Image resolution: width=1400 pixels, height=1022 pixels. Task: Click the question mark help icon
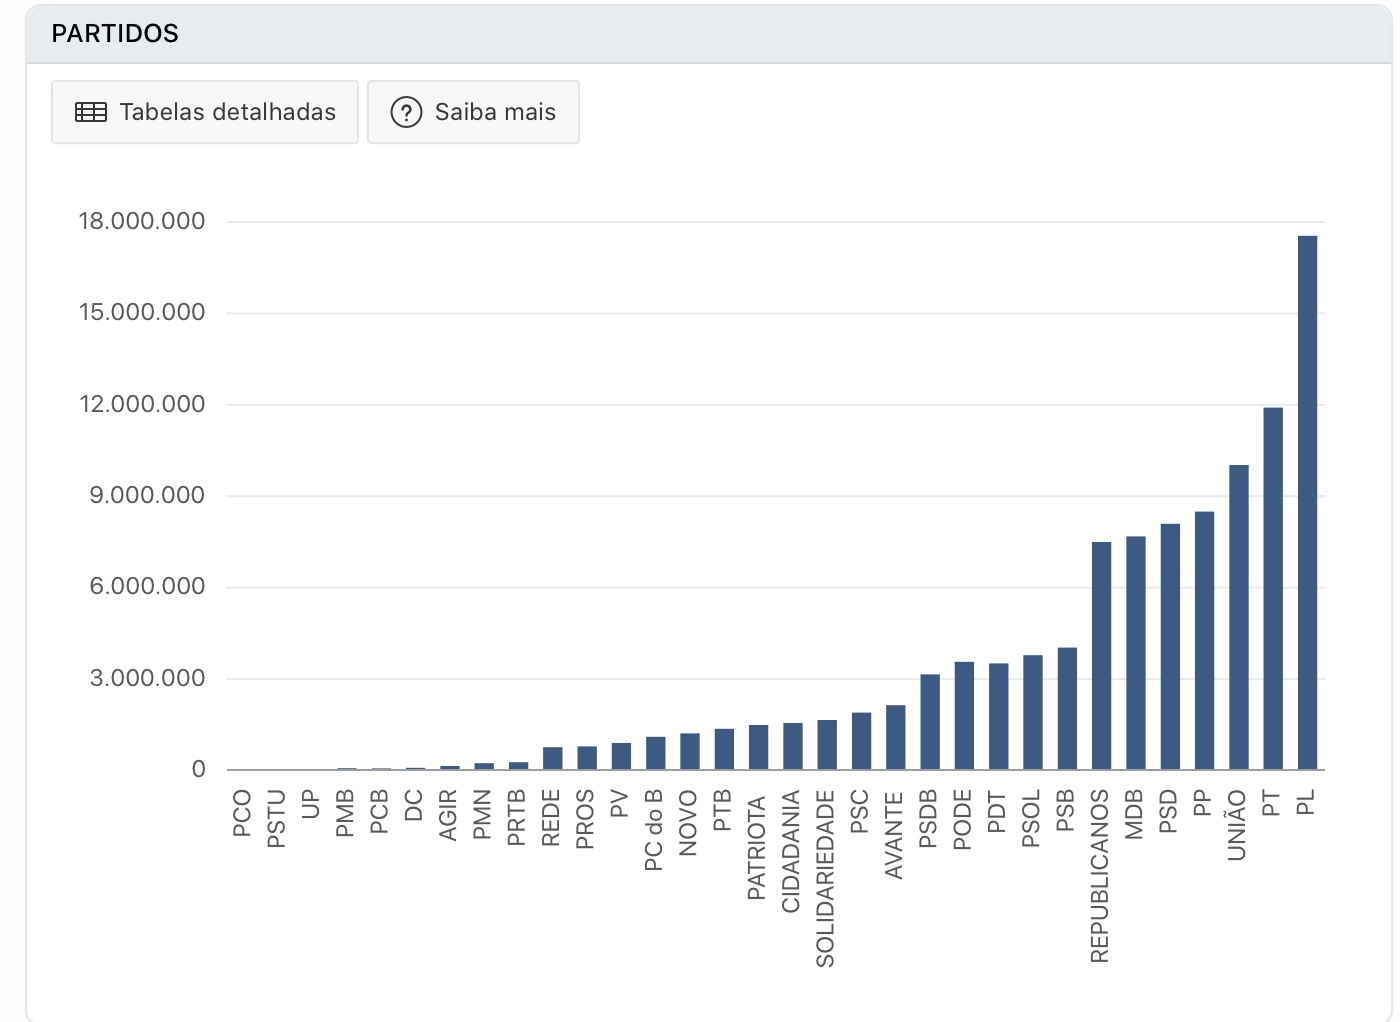406,112
